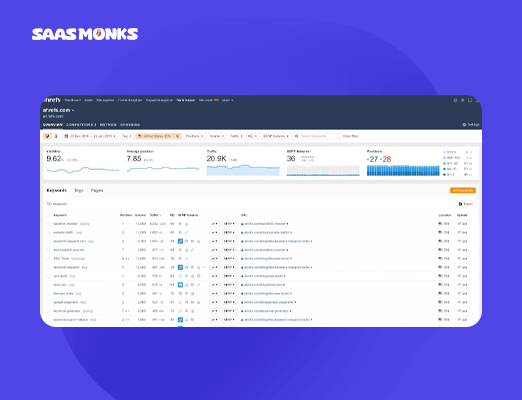Screen dimensions: 522x400
Task: Click the highlighted SERP feature icon for local seo row
Action: point(180,285)
